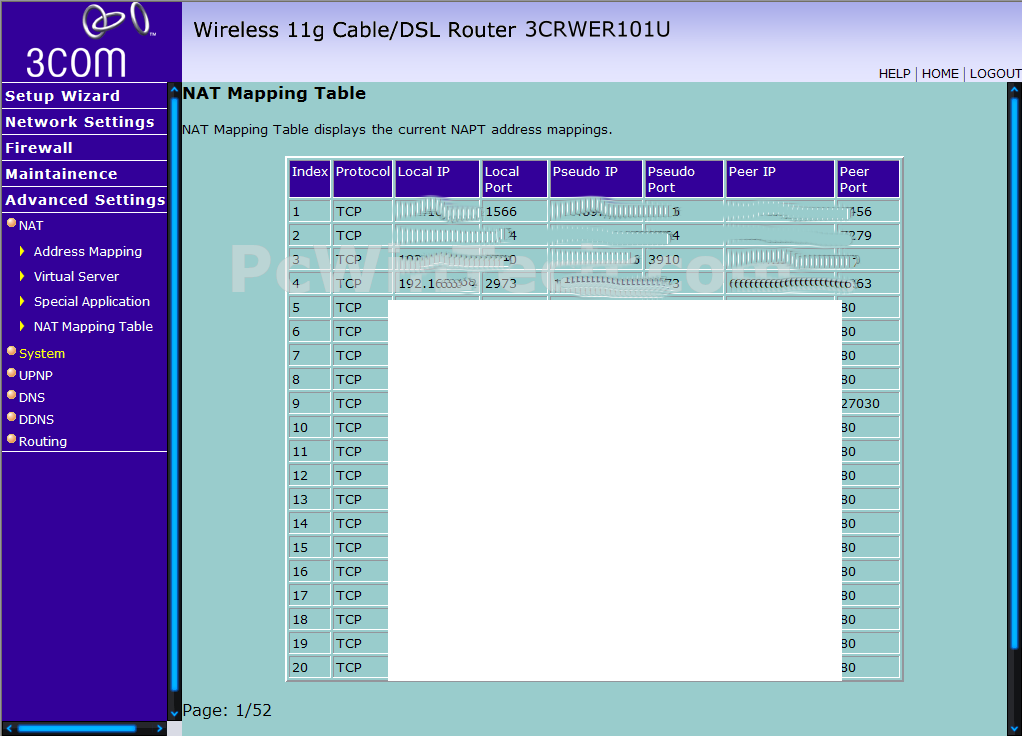Open System in the sidebar

click(x=42, y=353)
